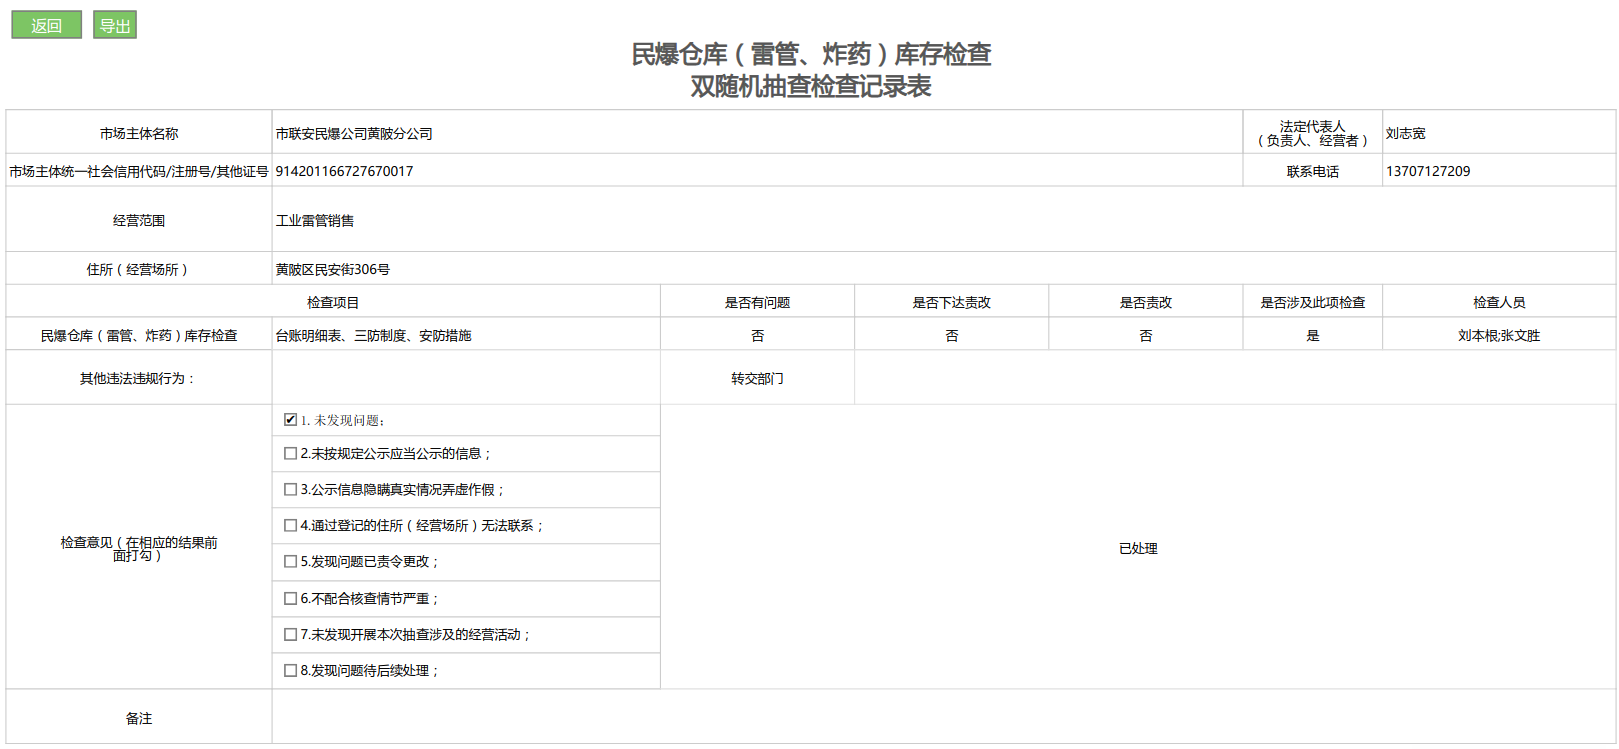Screen dimensions: 1619x749
Task: Enable 6.不配合核查情节严重 checkbox
Action: point(290,599)
